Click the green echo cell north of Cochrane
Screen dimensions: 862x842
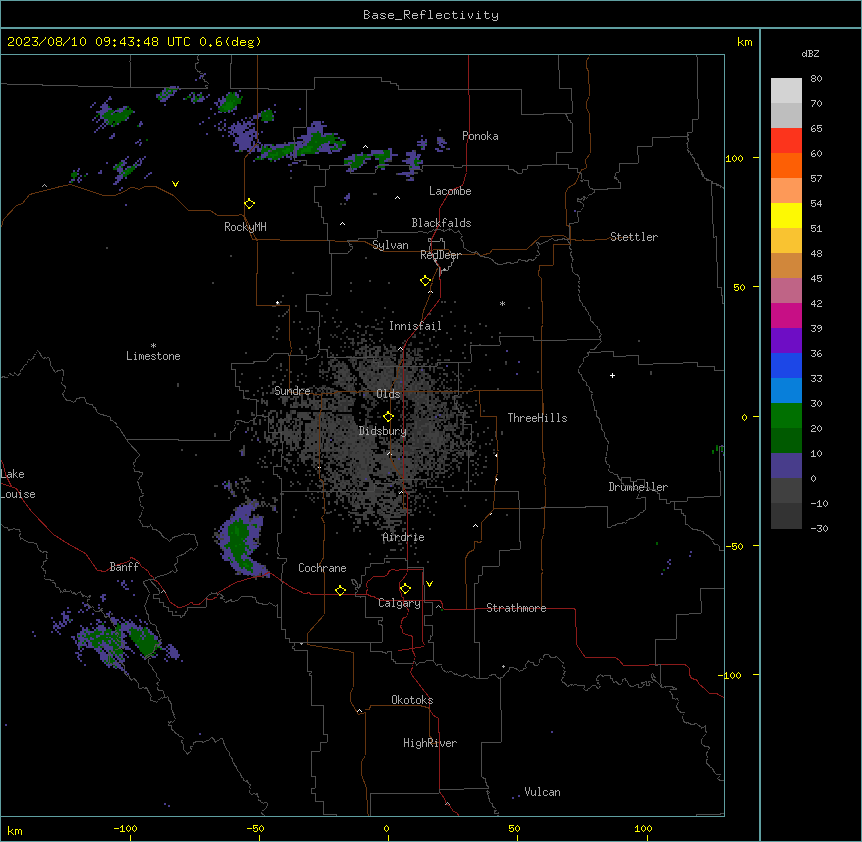tap(239, 541)
